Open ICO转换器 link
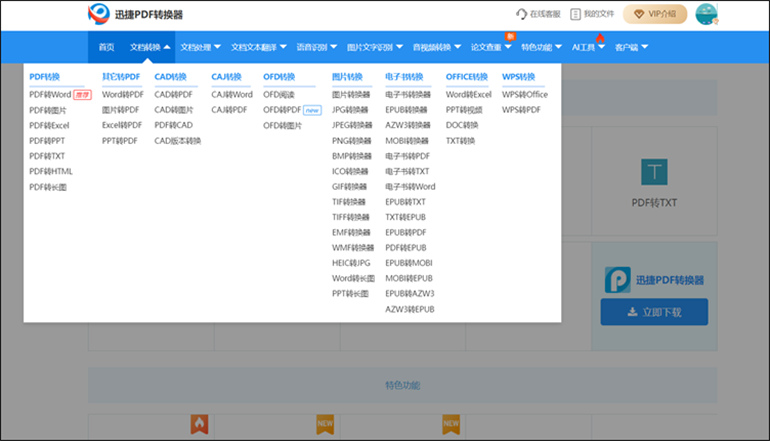Image resolution: width=770 pixels, height=441 pixels. click(350, 171)
